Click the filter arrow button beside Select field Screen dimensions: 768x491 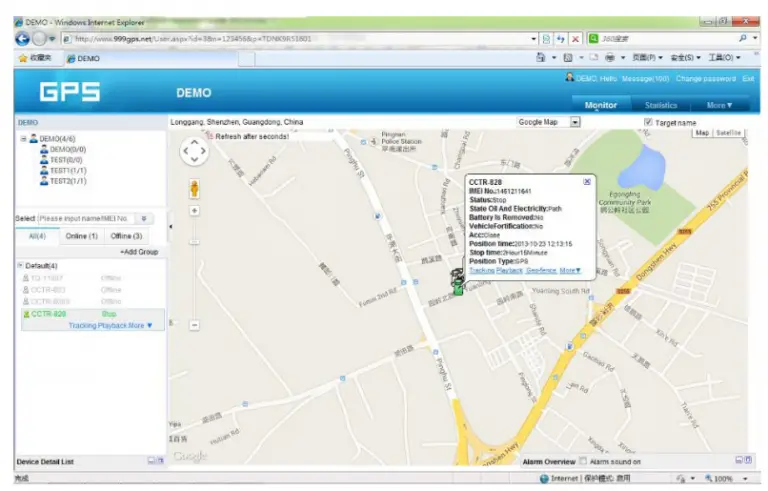(144, 219)
